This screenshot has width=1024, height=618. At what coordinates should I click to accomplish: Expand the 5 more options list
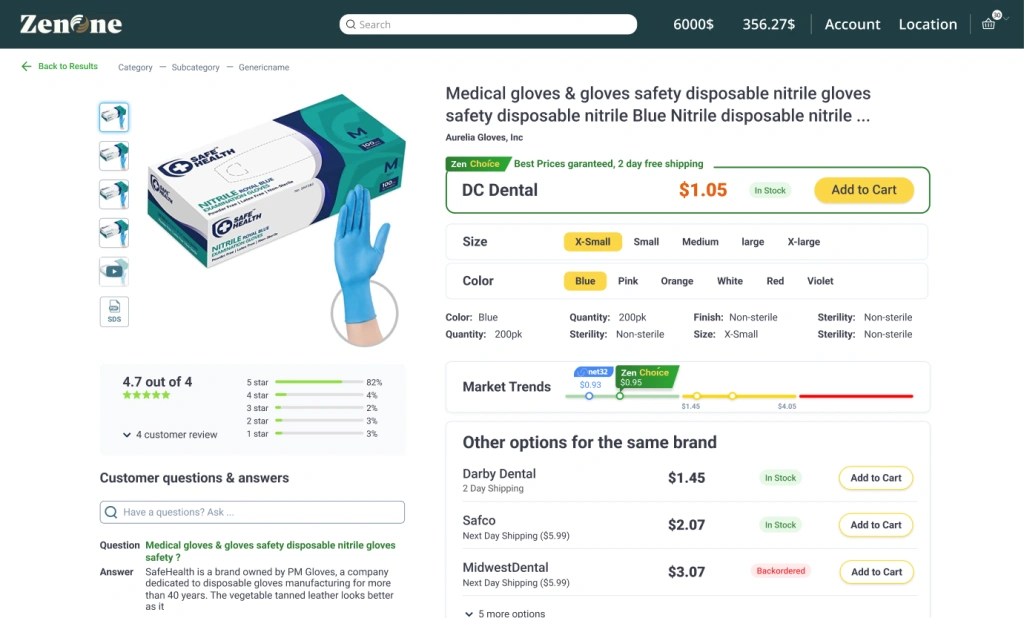point(505,613)
